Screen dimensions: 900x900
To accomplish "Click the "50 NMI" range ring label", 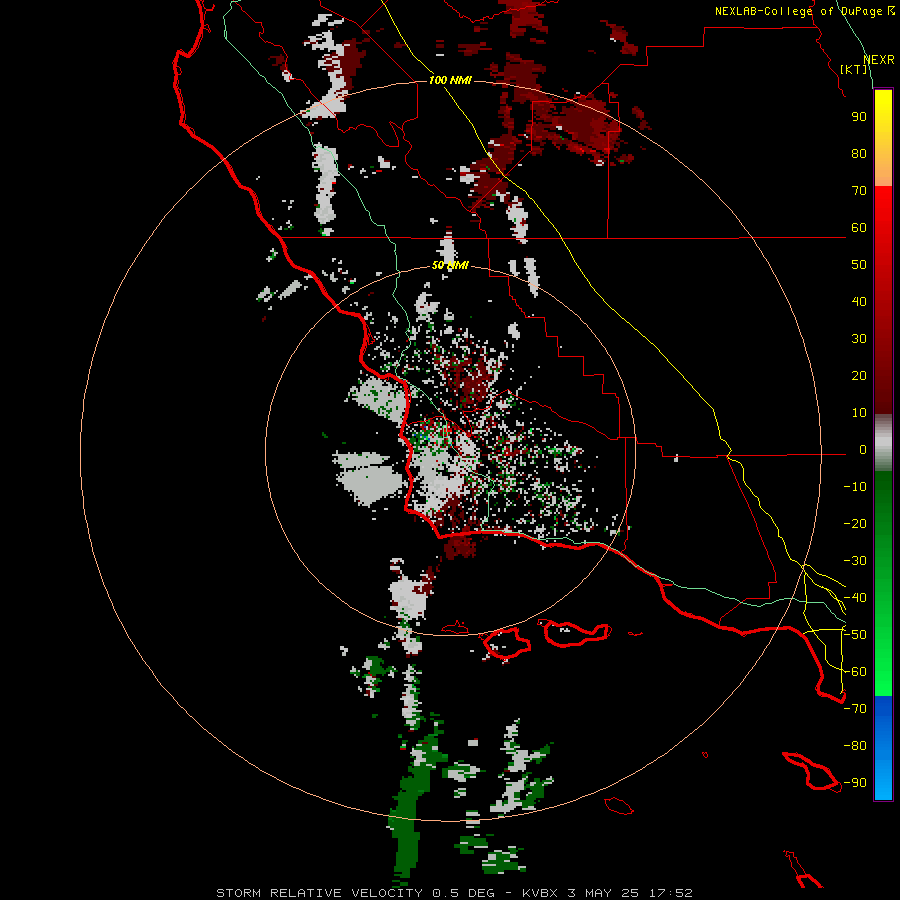I will pos(450,265).
